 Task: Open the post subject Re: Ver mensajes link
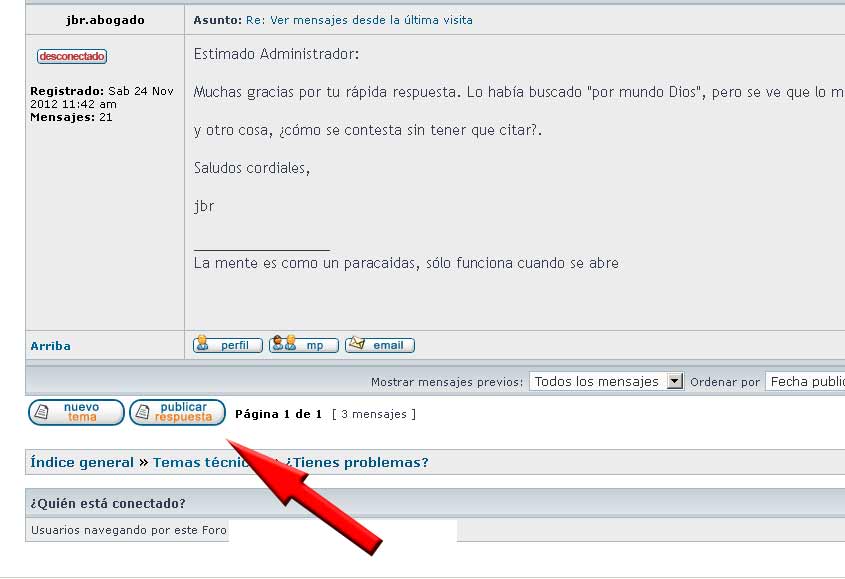359,20
